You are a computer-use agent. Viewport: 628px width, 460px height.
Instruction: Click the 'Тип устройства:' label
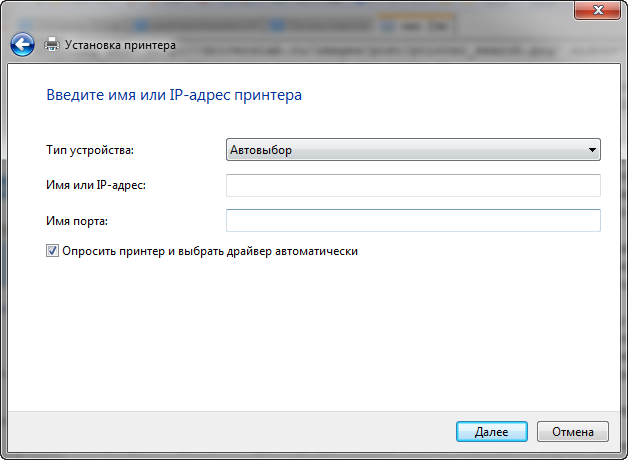click(90, 150)
